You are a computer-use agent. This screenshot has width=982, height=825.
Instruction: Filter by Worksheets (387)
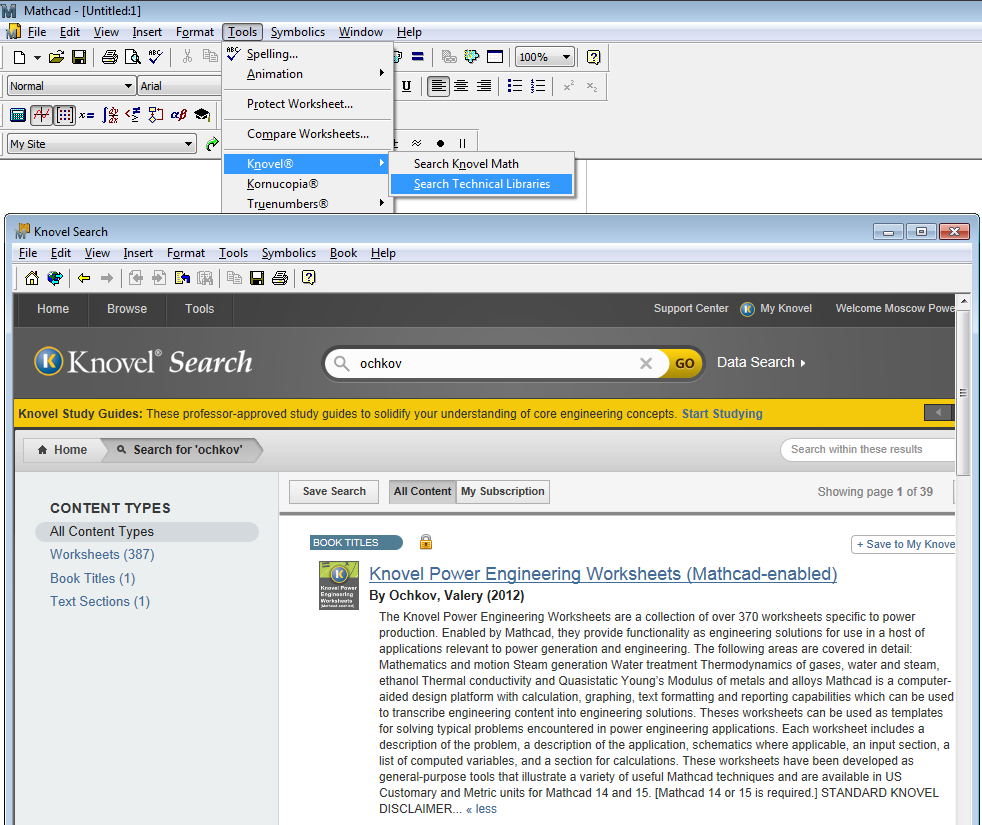tap(102, 554)
